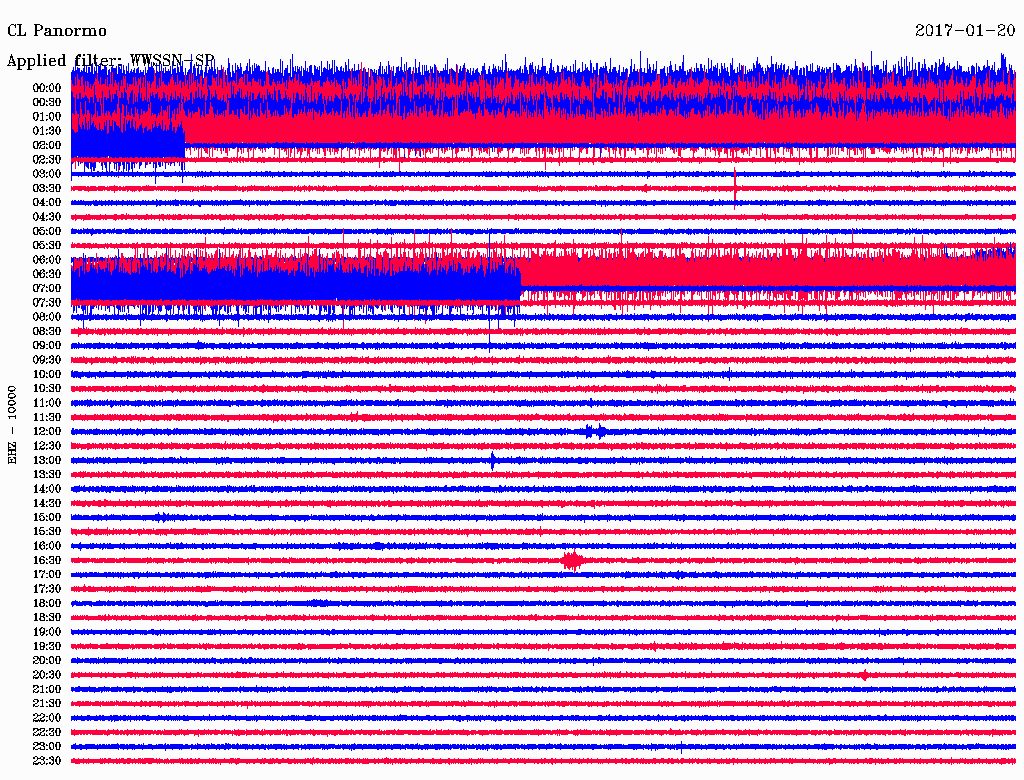Select the 23:00 time label
Viewport: 1024px width, 780px height.
point(47,746)
